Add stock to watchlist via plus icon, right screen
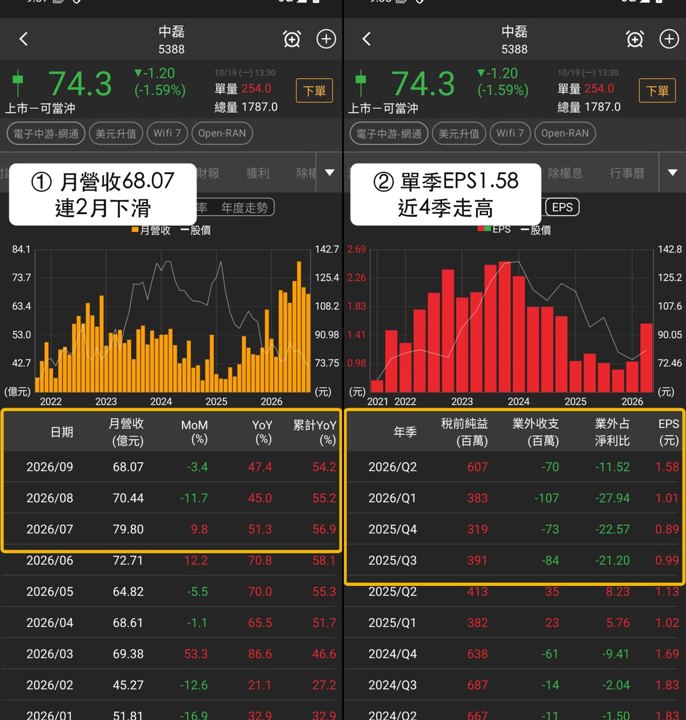 click(x=669, y=39)
